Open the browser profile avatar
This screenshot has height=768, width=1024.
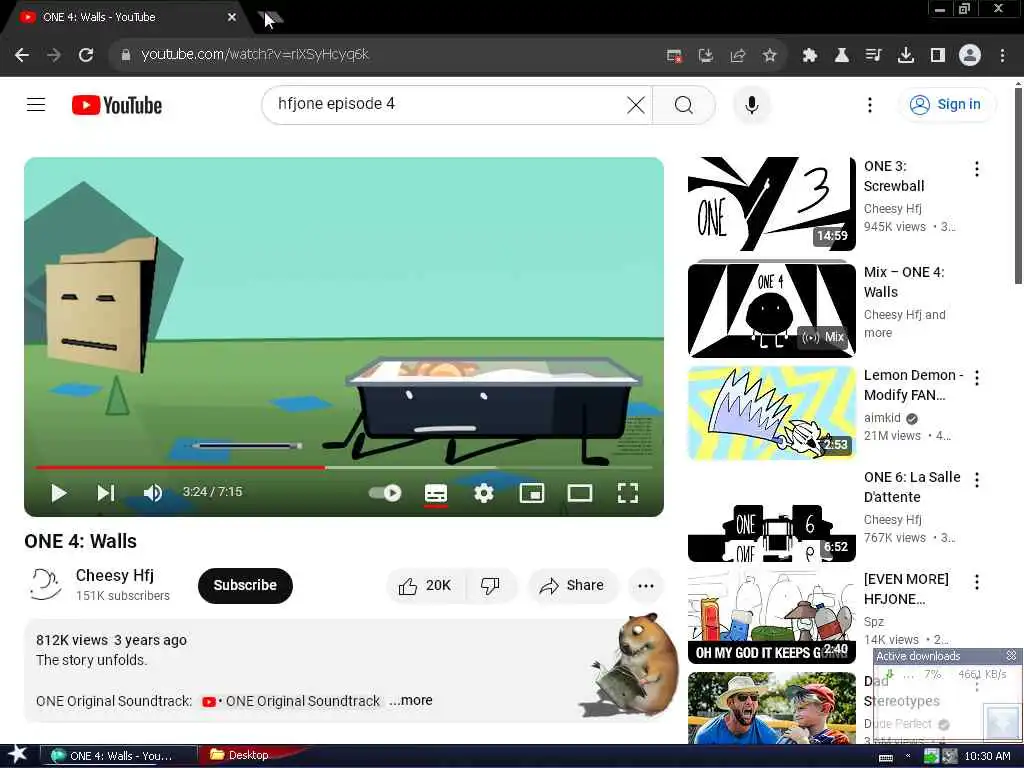click(969, 55)
